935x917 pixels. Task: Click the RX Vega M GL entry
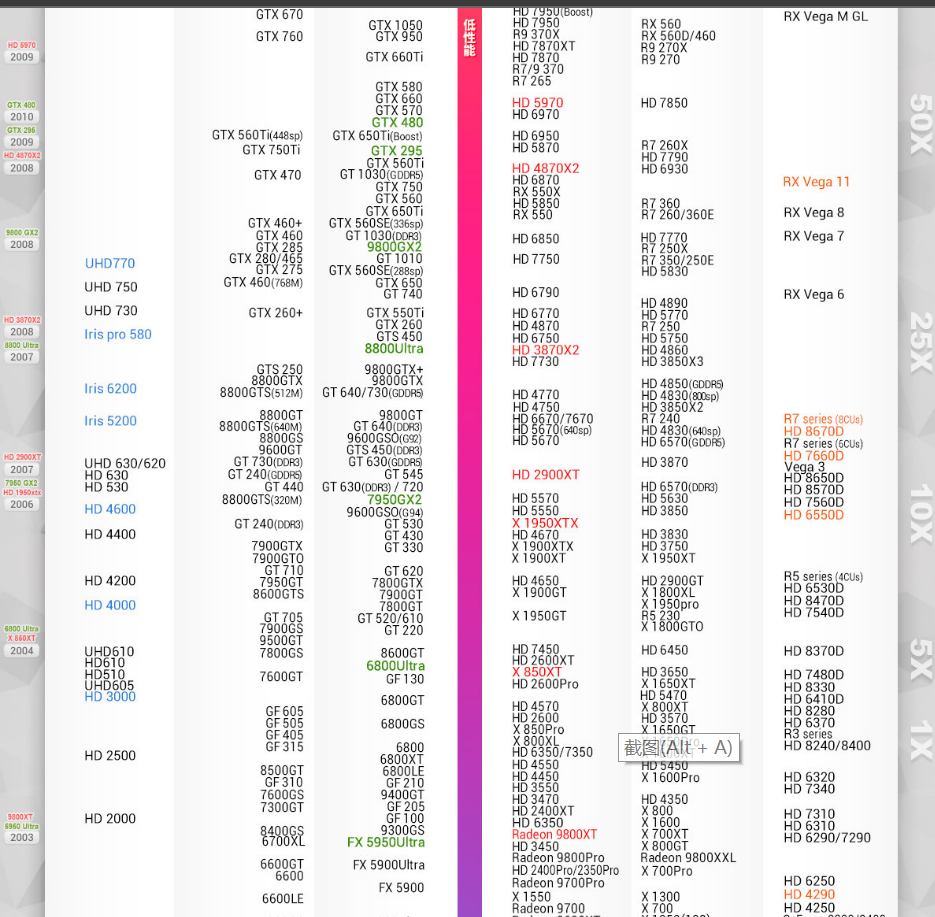point(825,17)
